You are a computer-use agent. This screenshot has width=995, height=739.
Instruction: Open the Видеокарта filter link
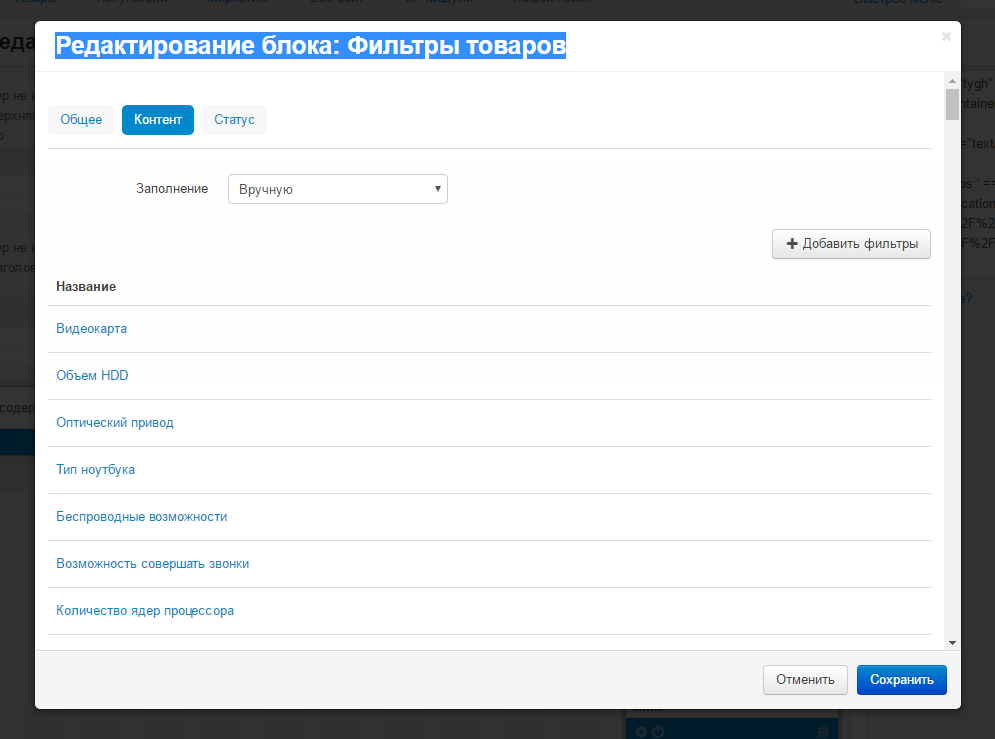91,329
